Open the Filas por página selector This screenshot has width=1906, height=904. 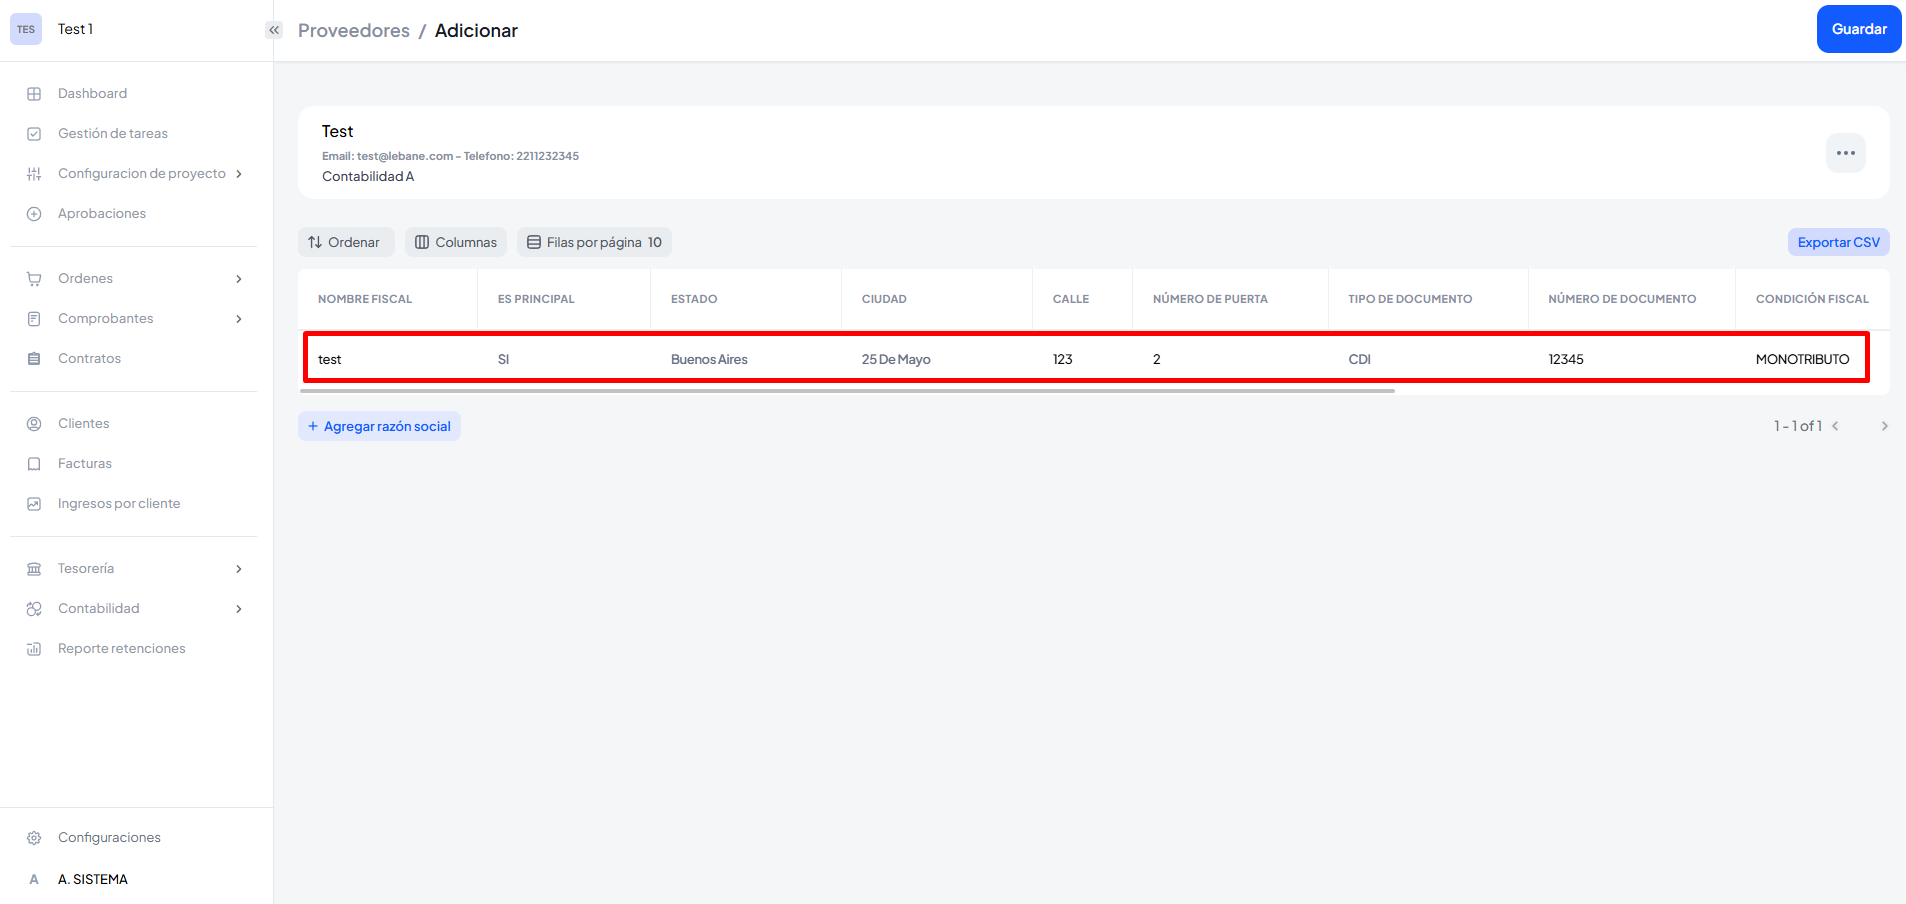(594, 242)
